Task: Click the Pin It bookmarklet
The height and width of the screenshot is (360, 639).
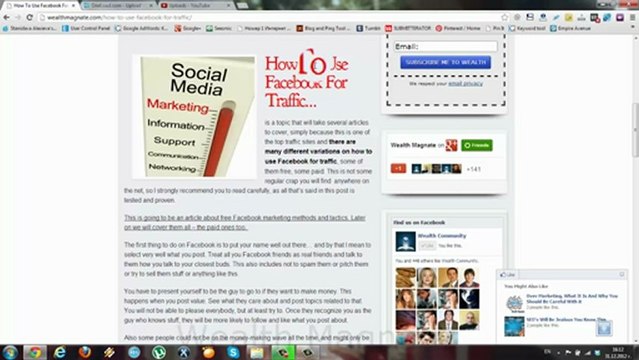Action: coord(495,28)
